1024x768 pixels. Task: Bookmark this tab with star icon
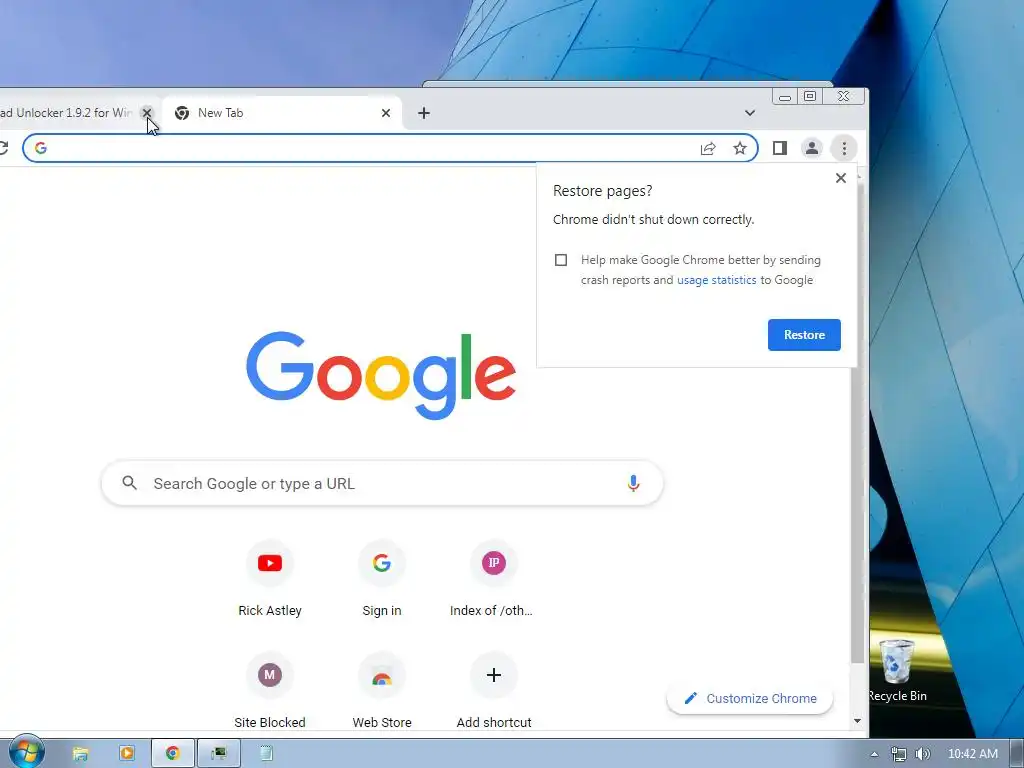[739, 148]
